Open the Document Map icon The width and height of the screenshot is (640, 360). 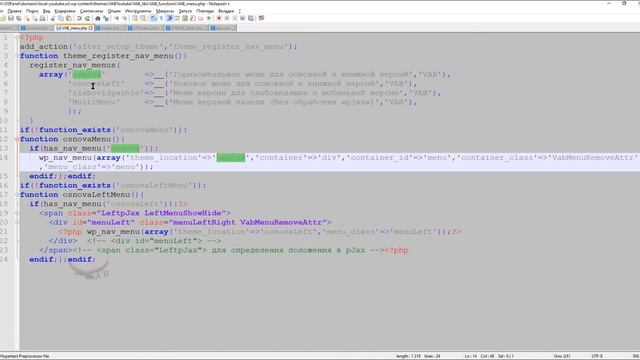pyautogui.click(x=185, y=18)
